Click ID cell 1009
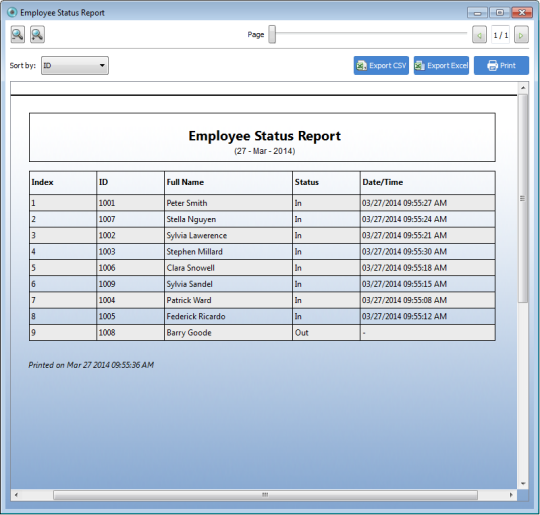 tap(131, 284)
